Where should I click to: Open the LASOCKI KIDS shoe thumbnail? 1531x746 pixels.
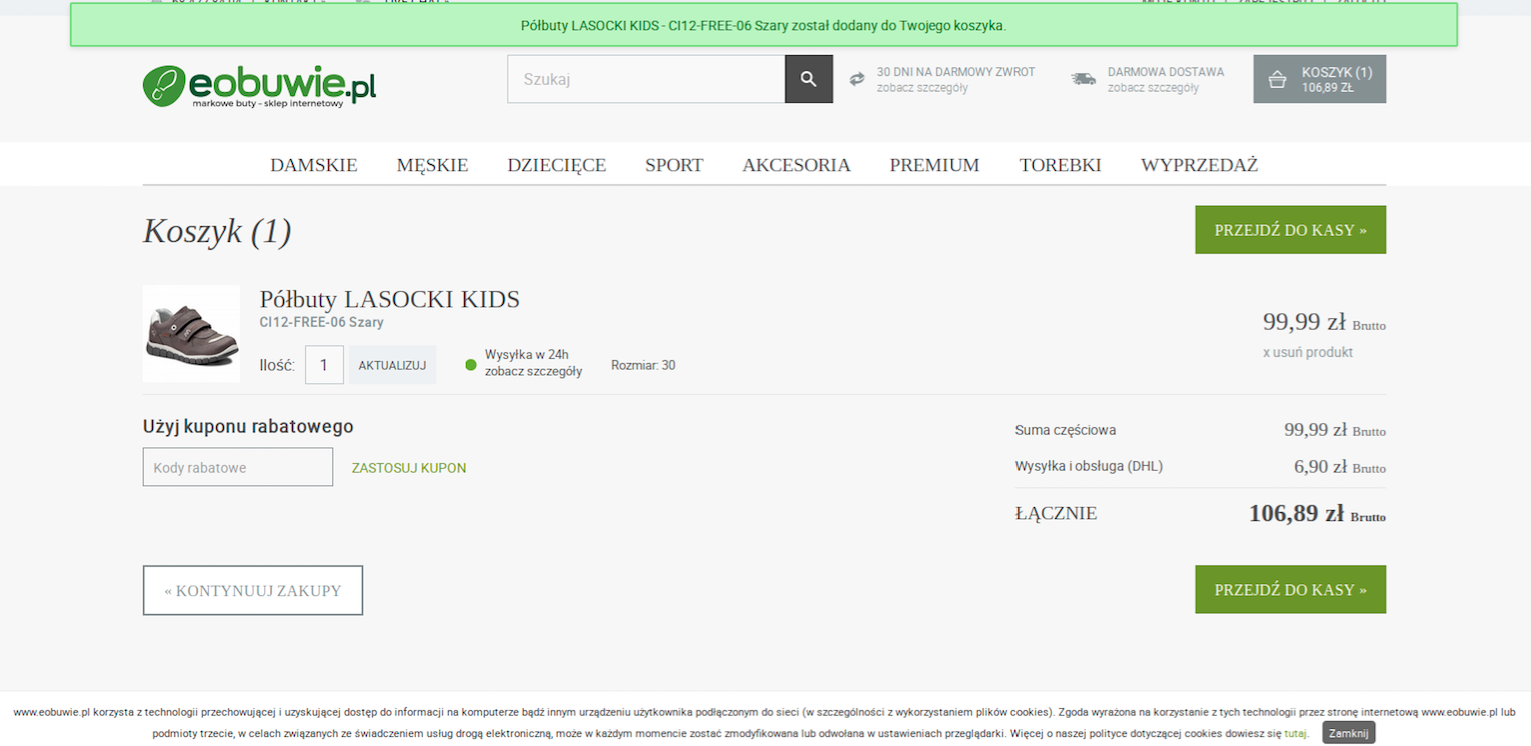point(191,333)
